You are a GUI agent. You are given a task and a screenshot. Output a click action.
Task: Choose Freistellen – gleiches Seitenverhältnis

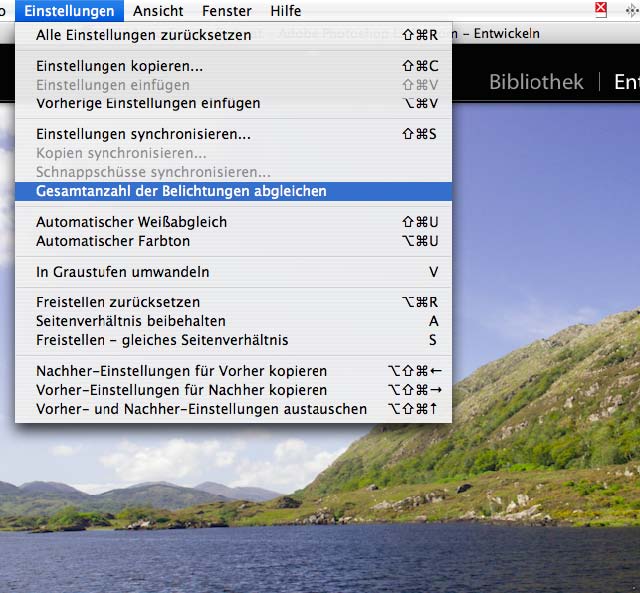[233, 340]
